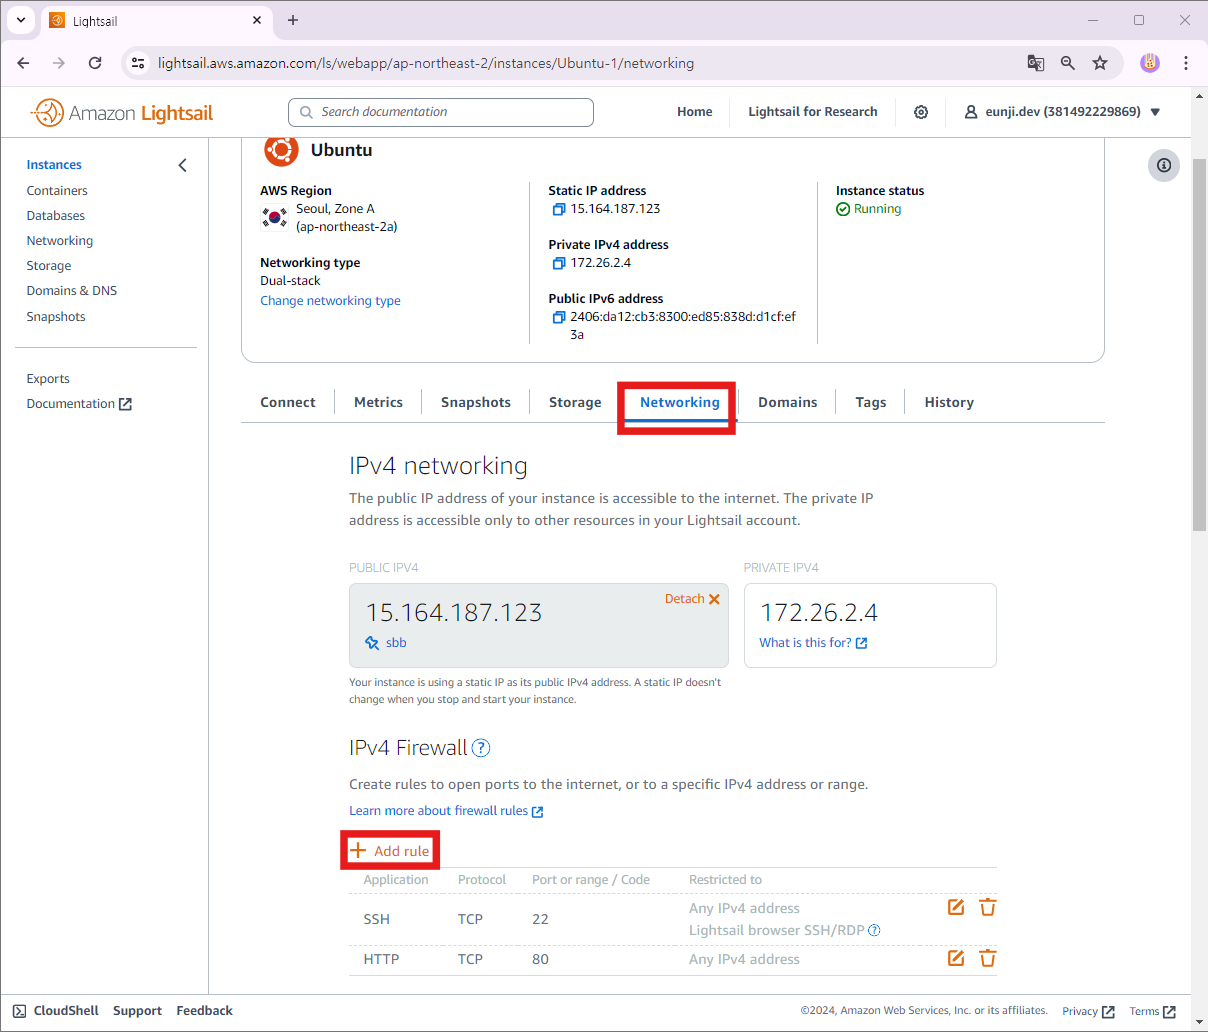Image resolution: width=1208 pixels, height=1032 pixels.
Task: Open Learn more about firewall rules
Action: point(446,811)
